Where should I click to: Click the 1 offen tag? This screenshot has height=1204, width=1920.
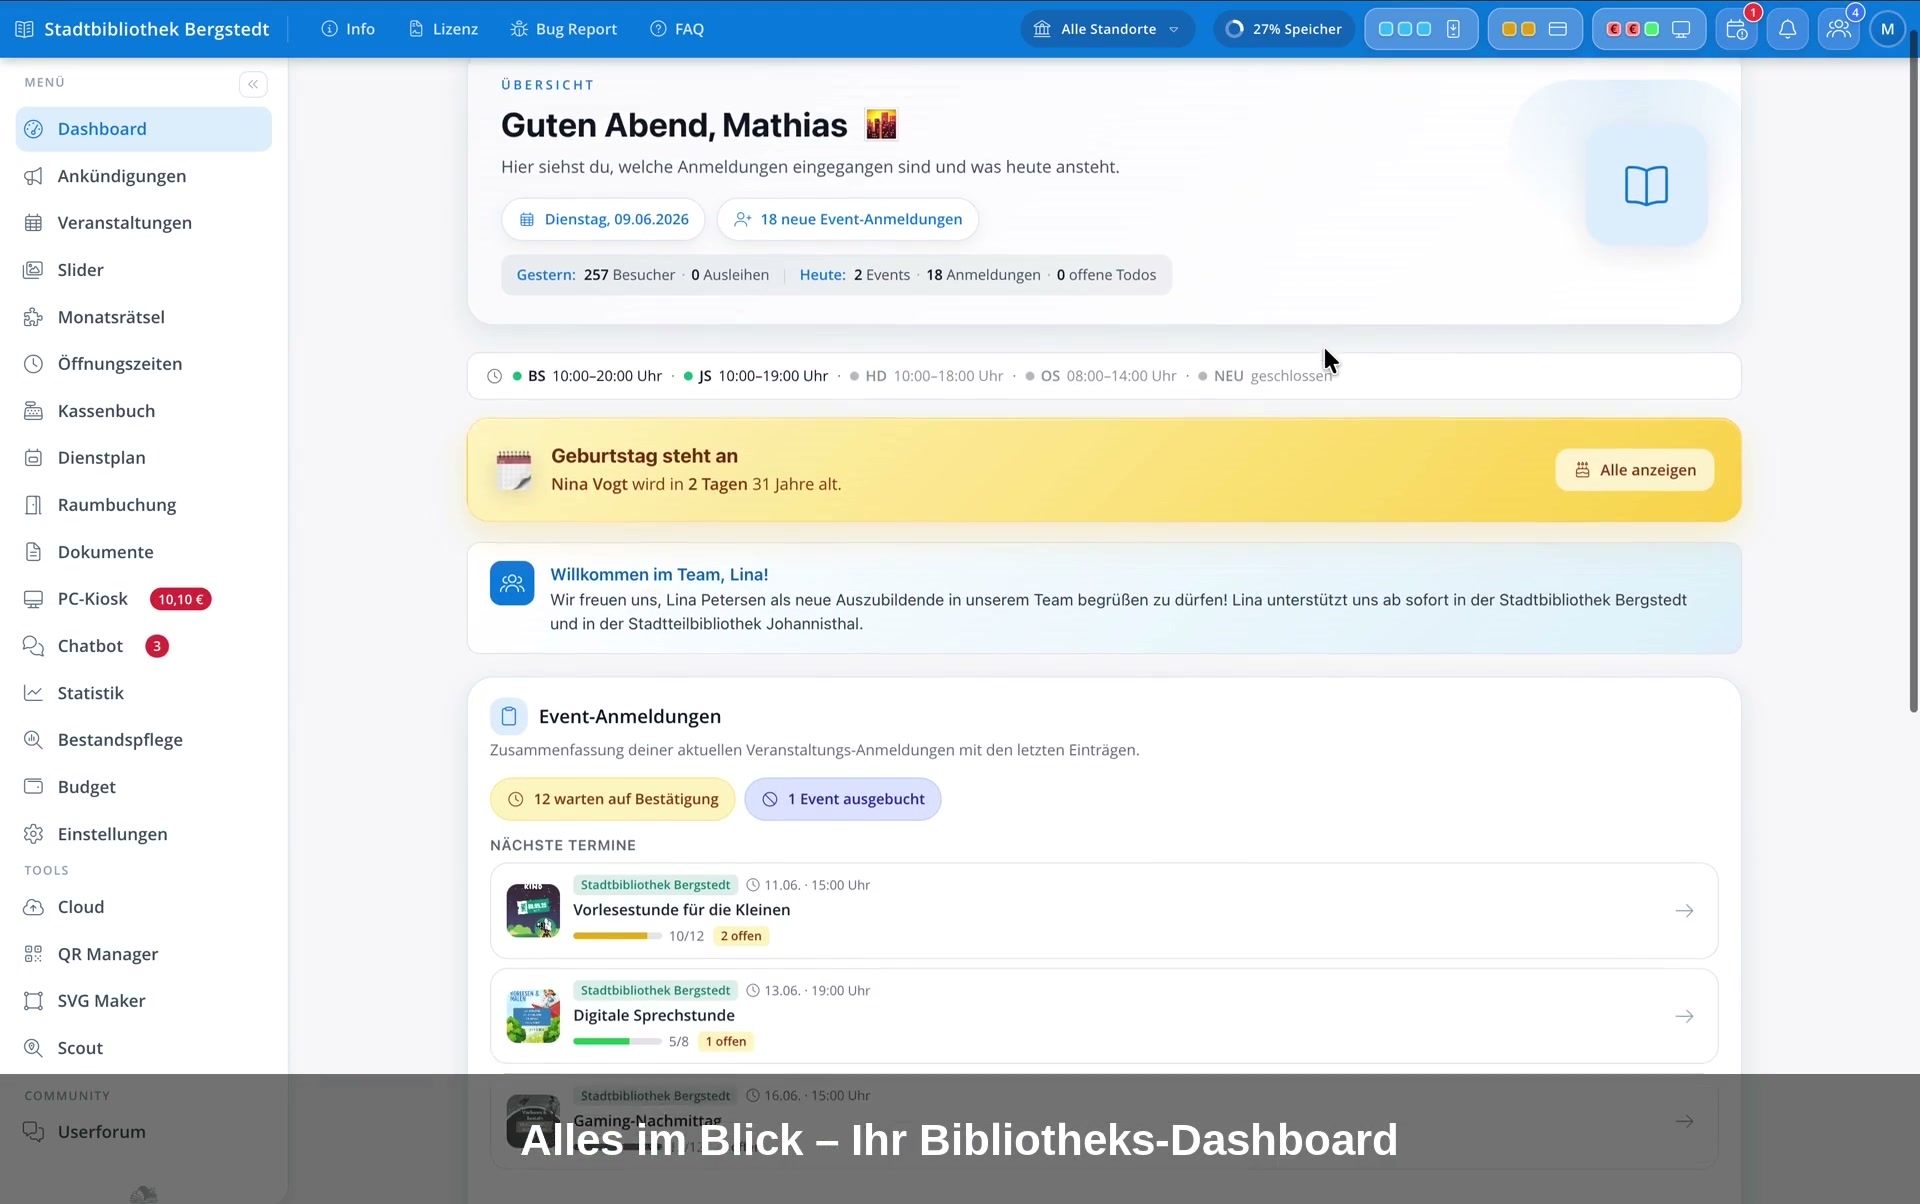coord(726,1041)
